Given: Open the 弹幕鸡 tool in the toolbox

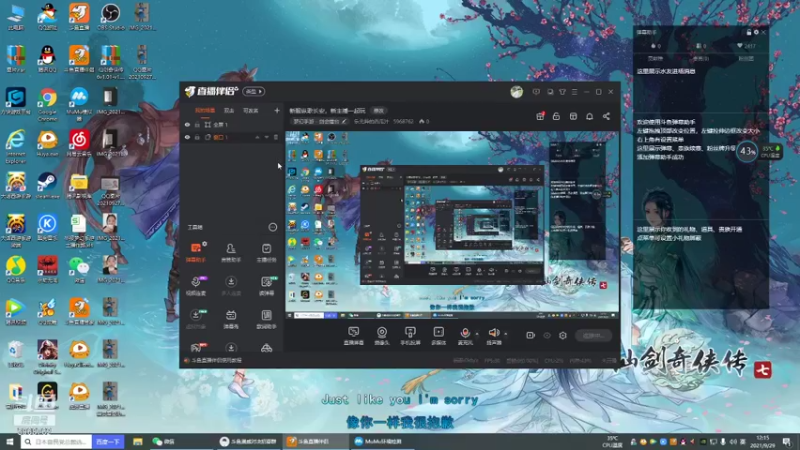Looking at the screenshot, I should click(x=231, y=319).
